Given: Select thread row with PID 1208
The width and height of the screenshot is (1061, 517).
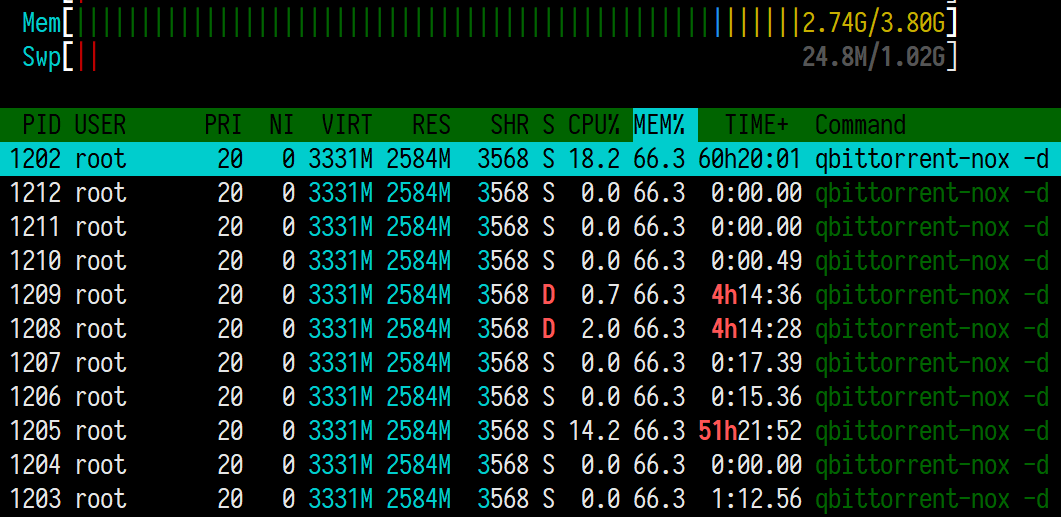Looking at the screenshot, I should (530, 329).
